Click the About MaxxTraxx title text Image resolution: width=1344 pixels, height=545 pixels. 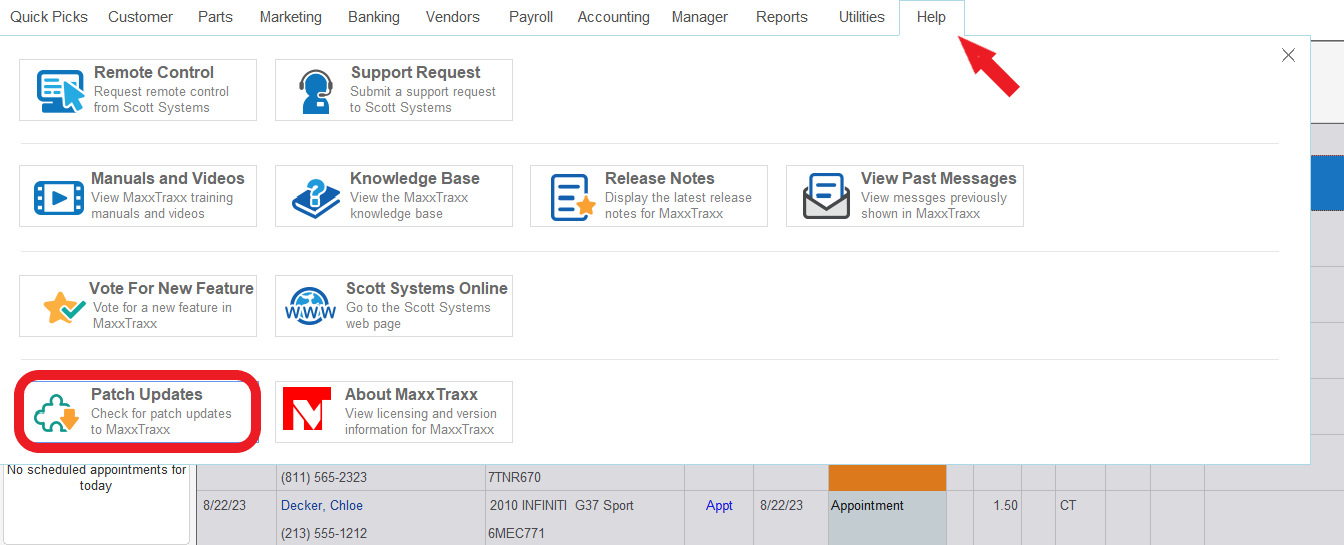click(412, 395)
